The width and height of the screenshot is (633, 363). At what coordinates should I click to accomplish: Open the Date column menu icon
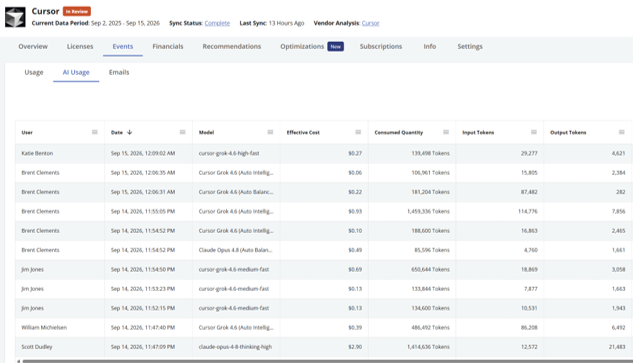point(182,132)
